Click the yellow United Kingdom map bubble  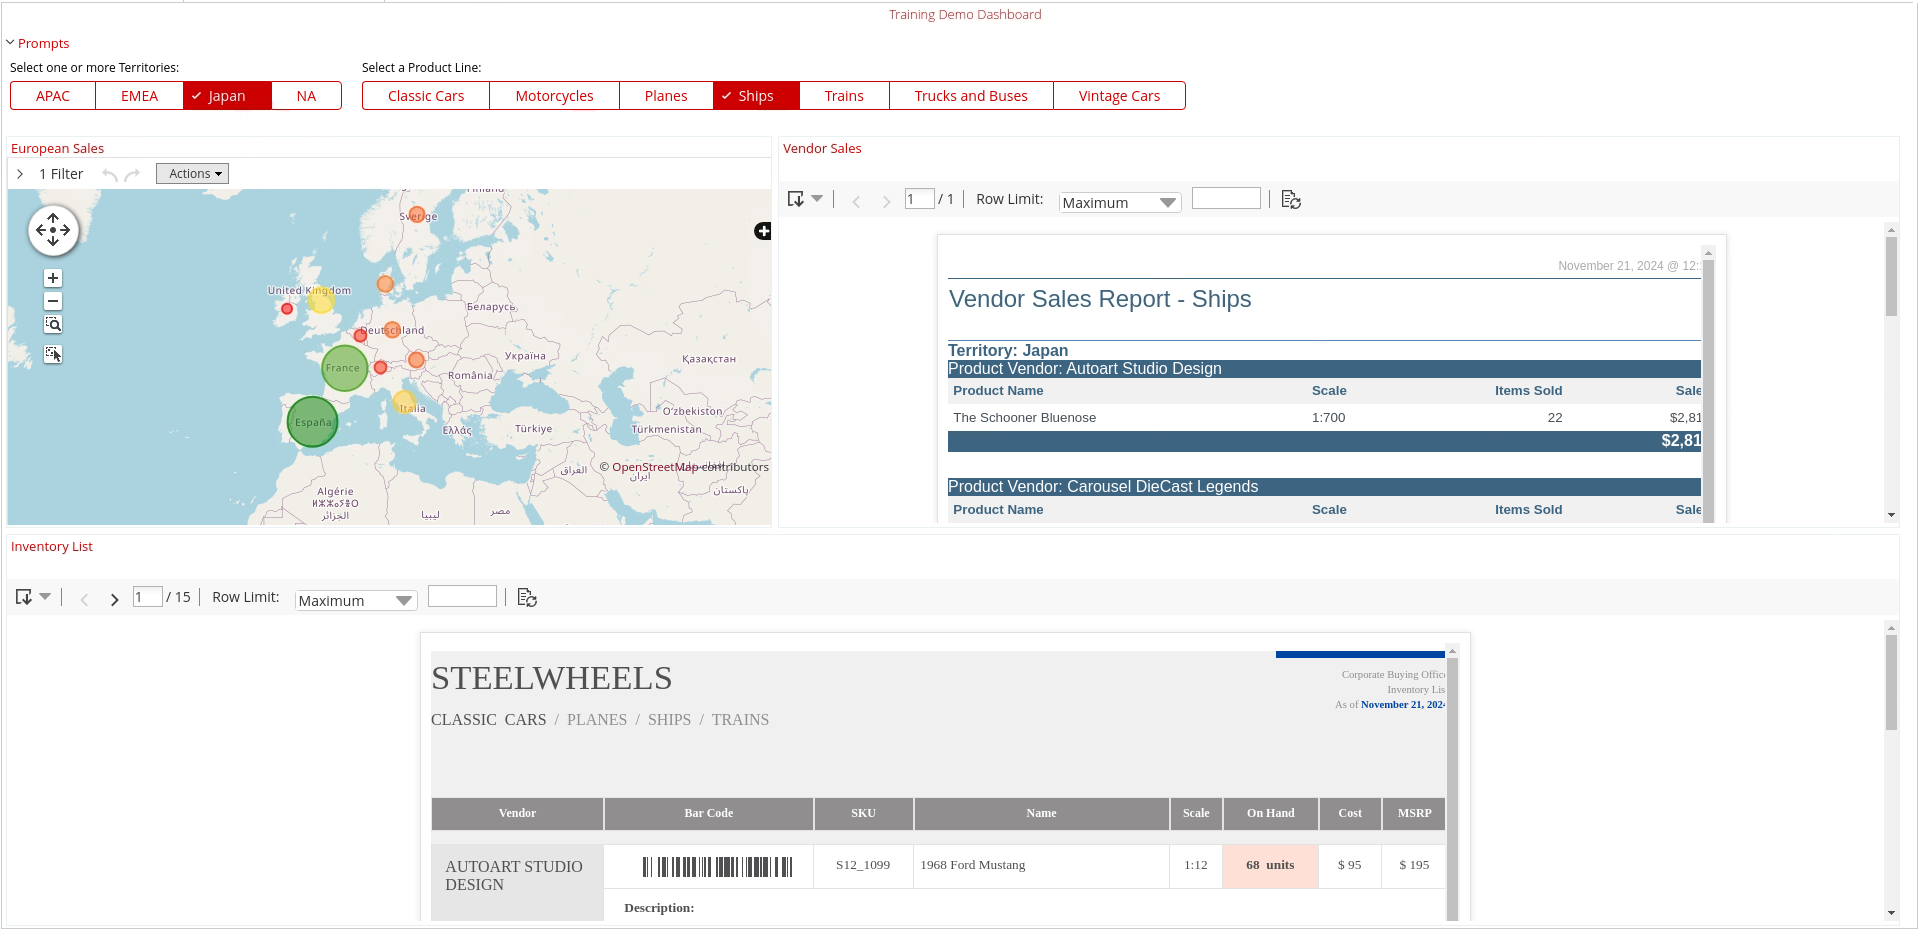click(321, 298)
